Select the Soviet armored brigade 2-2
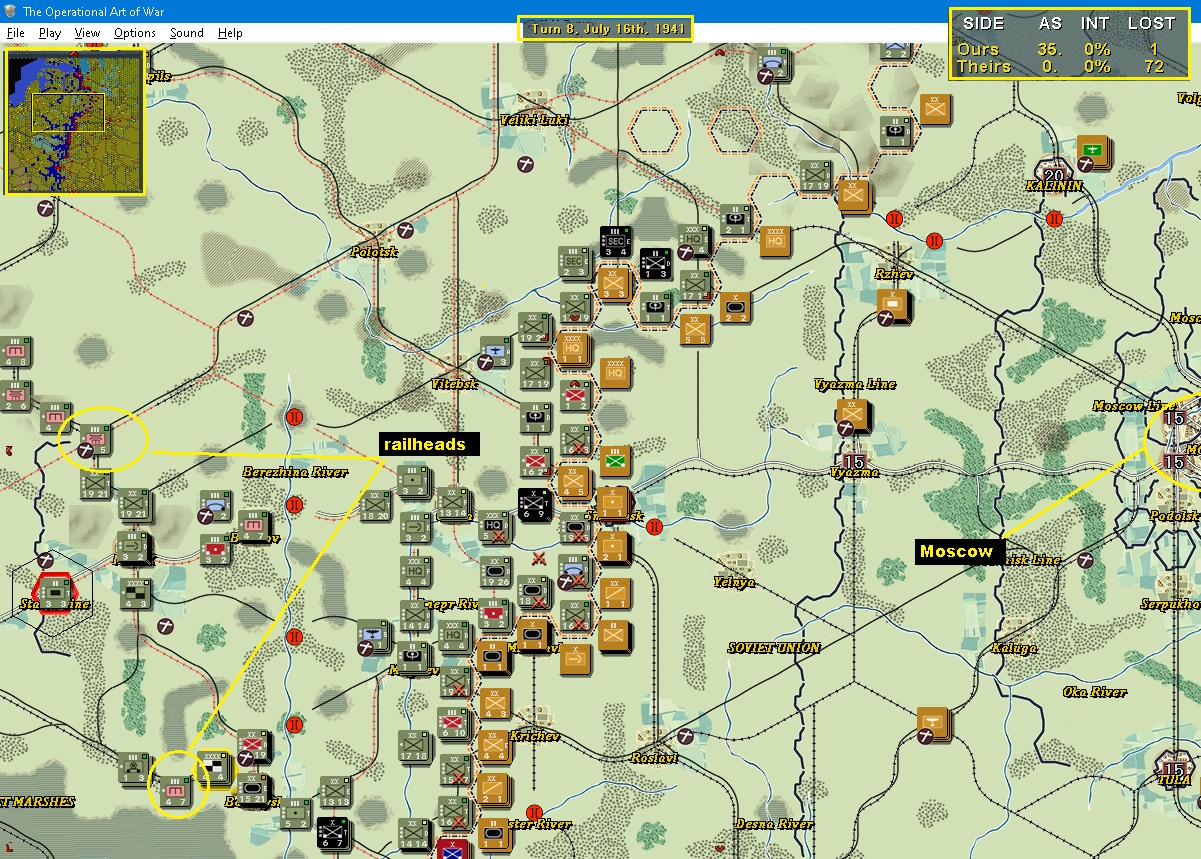Viewport: 1201px width, 859px height. pos(735,307)
